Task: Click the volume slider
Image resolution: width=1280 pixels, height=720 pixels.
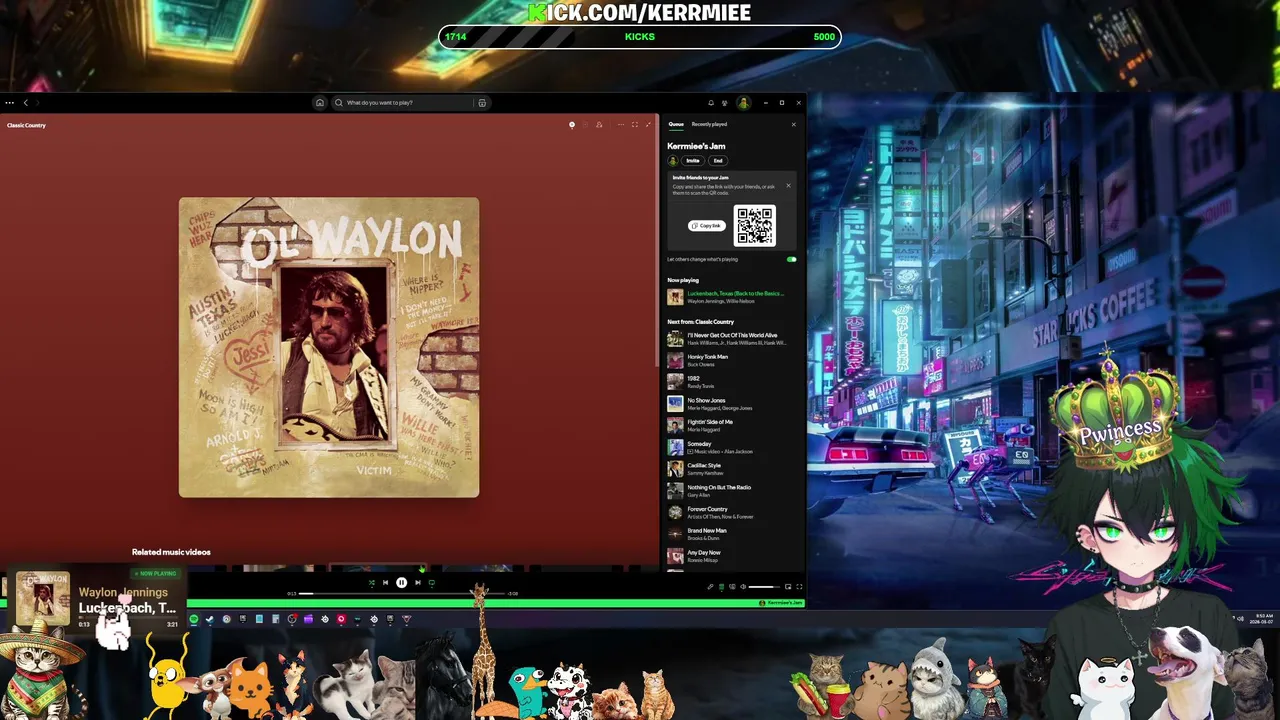Action: pos(764,587)
